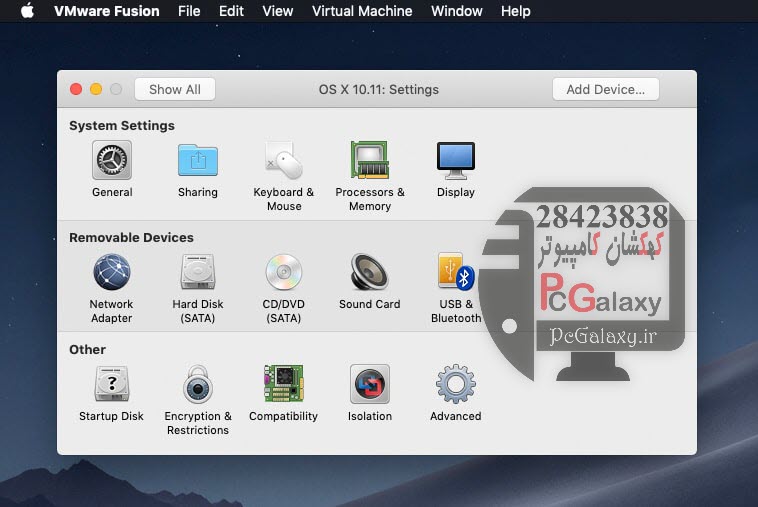
Task: Open the Apple menu
Action: pos(27,11)
